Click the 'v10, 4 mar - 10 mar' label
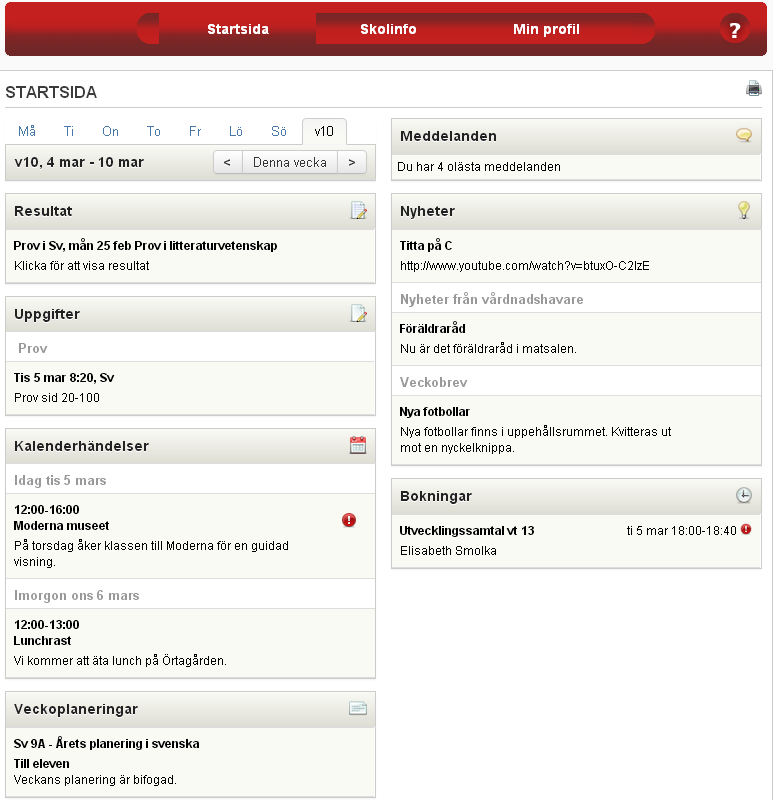This screenshot has height=800, width=773. (79, 162)
